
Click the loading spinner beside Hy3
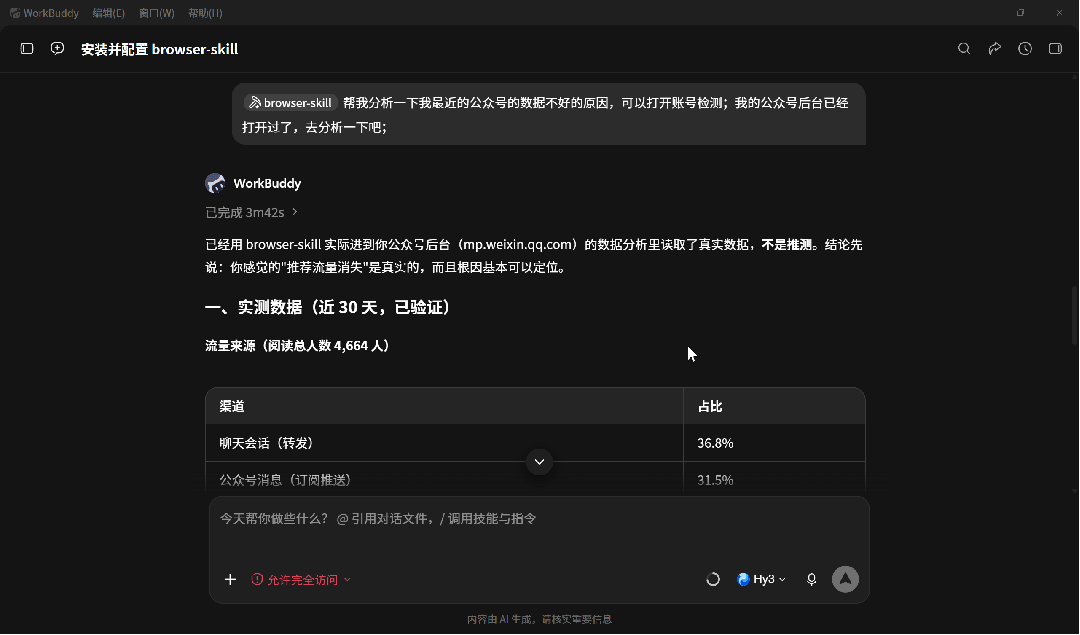coord(713,579)
